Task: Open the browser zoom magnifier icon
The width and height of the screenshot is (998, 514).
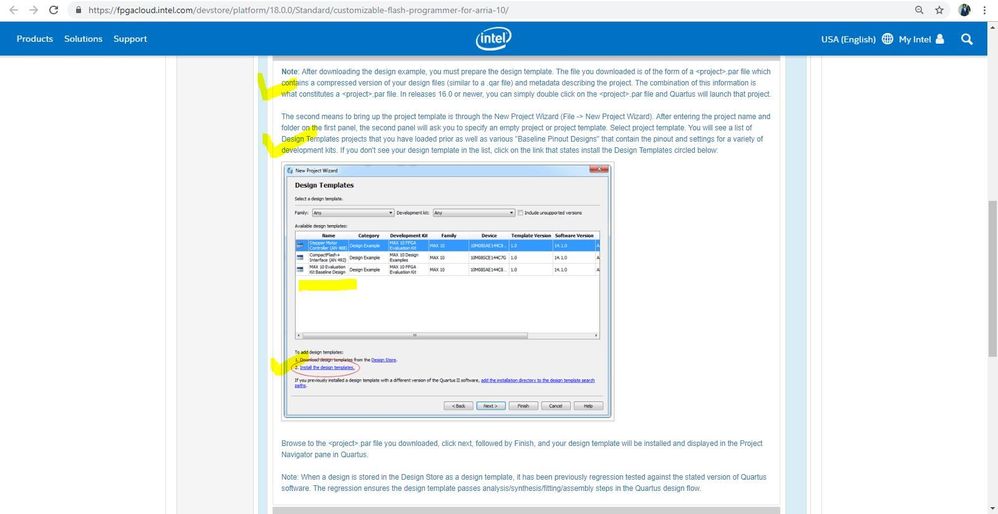Action: pyautogui.click(x=919, y=10)
